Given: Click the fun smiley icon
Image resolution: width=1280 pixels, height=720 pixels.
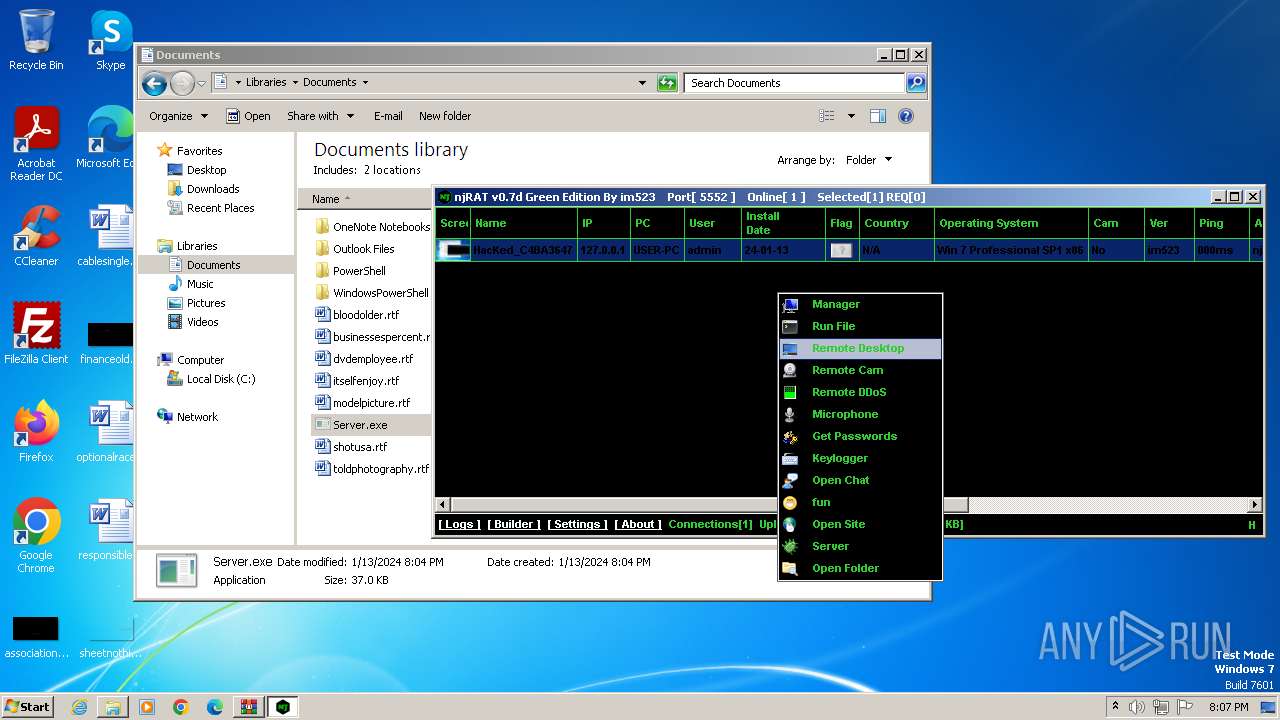Looking at the screenshot, I should coord(790,503).
